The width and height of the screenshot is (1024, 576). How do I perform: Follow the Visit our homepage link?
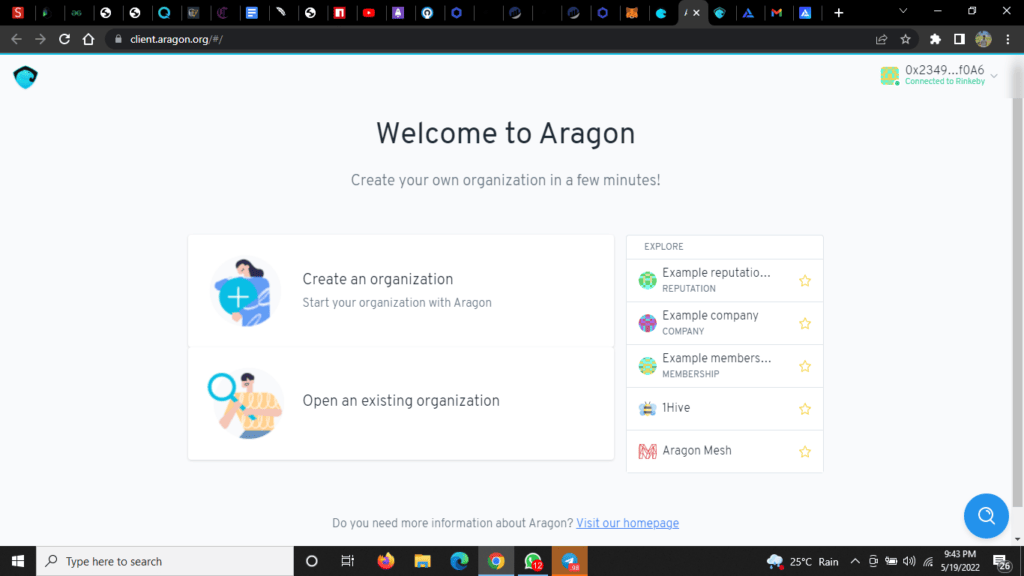[x=627, y=523]
